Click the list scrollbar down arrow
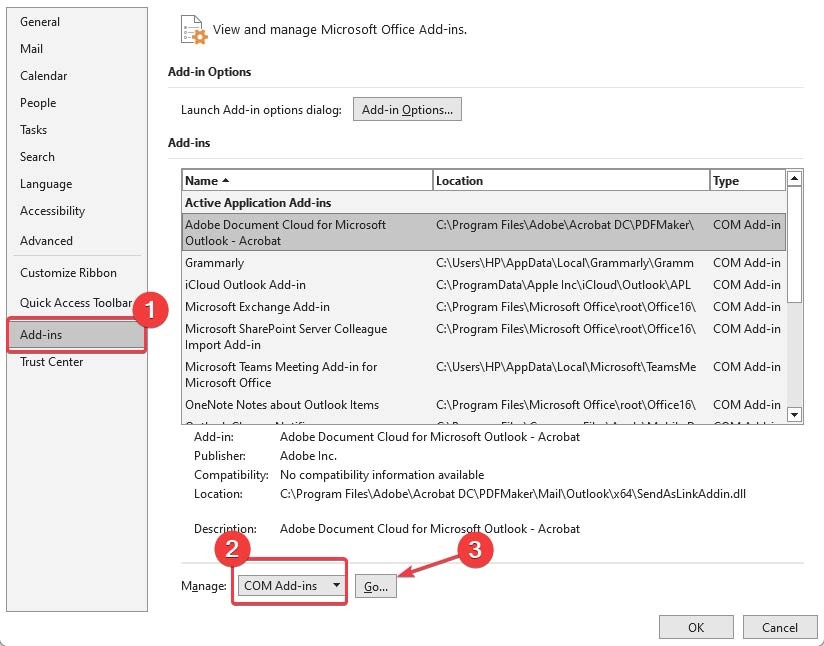Viewport: 824px width, 646px height. 794,414
